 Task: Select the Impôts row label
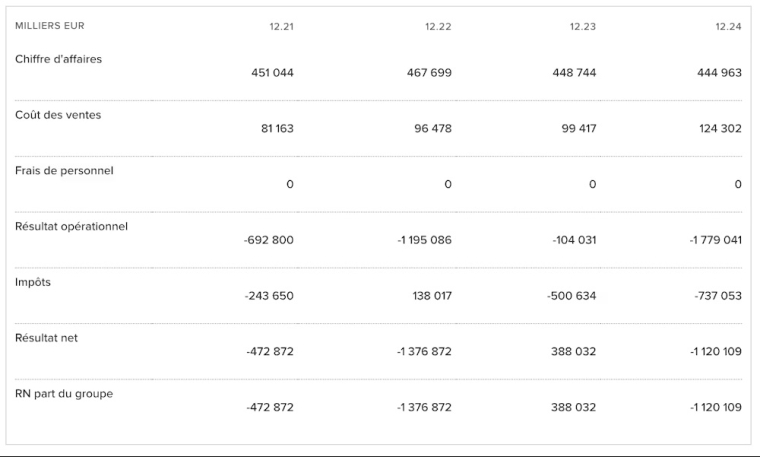[33, 282]
